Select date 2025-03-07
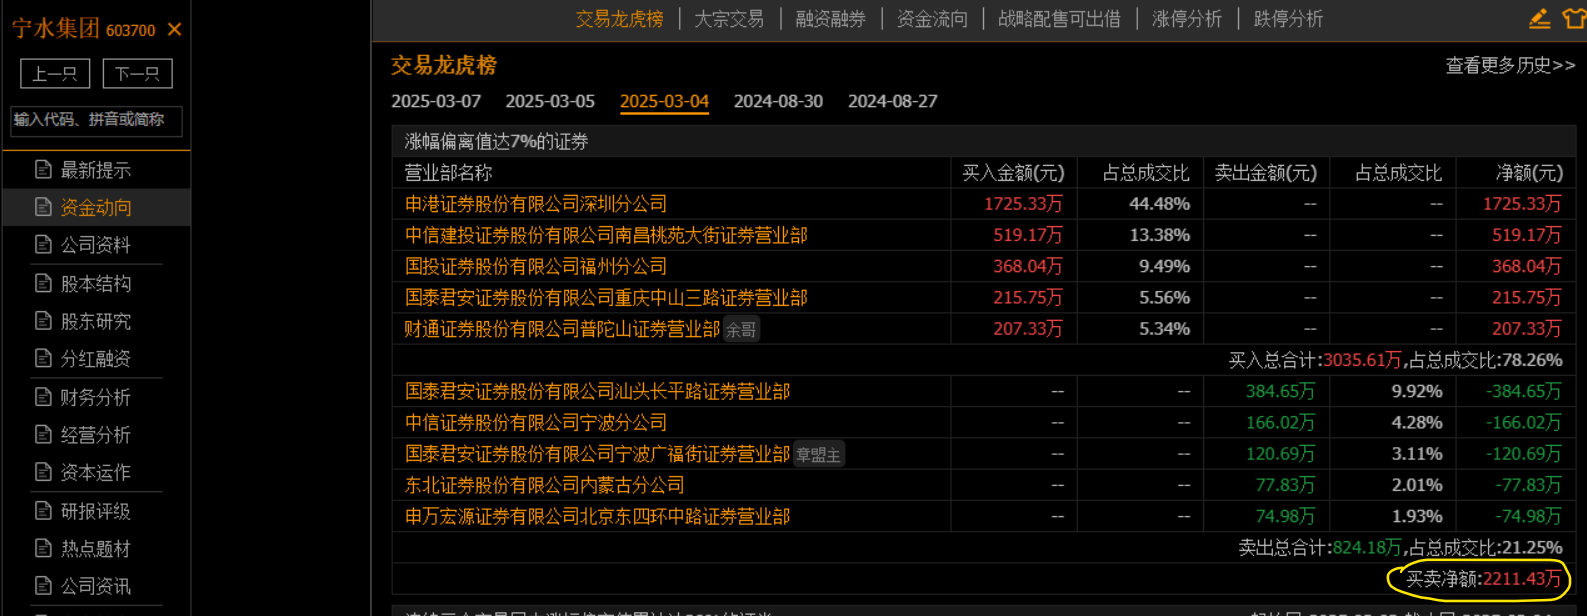Image resolution: width=1587 pixels, height=616 pixels. pos(436,101)
